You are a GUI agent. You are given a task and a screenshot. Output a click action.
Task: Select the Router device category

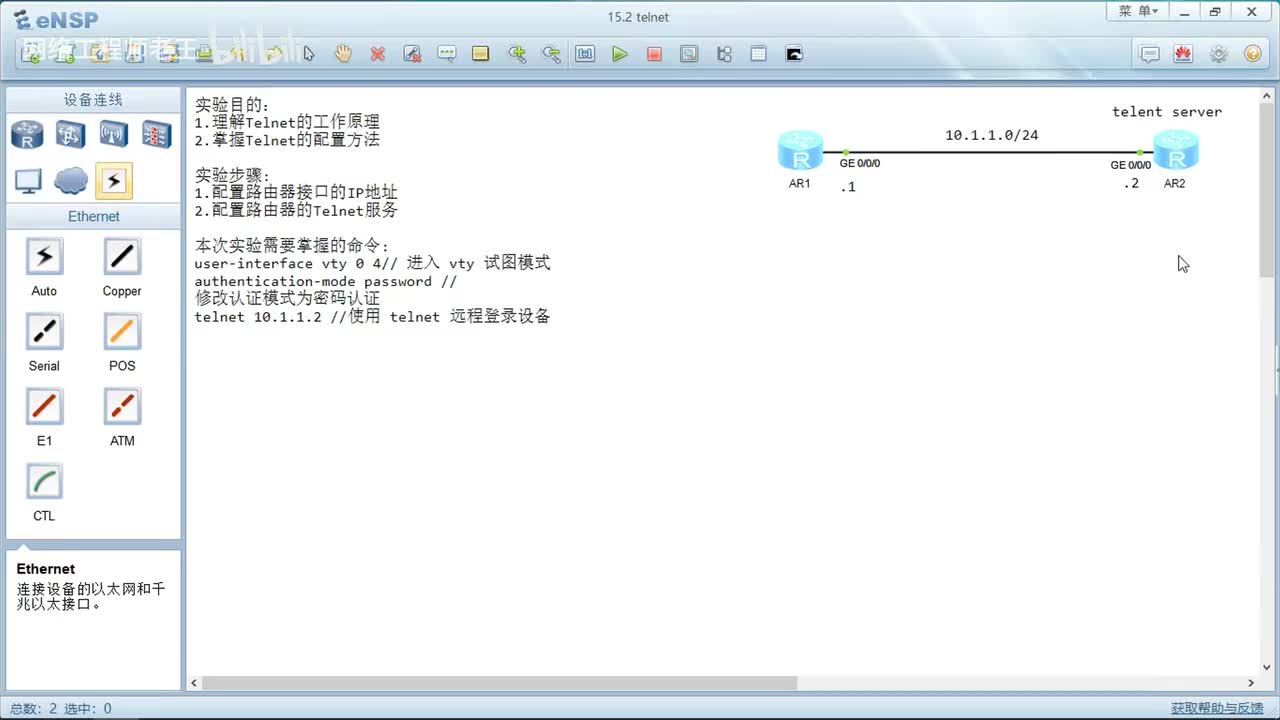27,134
